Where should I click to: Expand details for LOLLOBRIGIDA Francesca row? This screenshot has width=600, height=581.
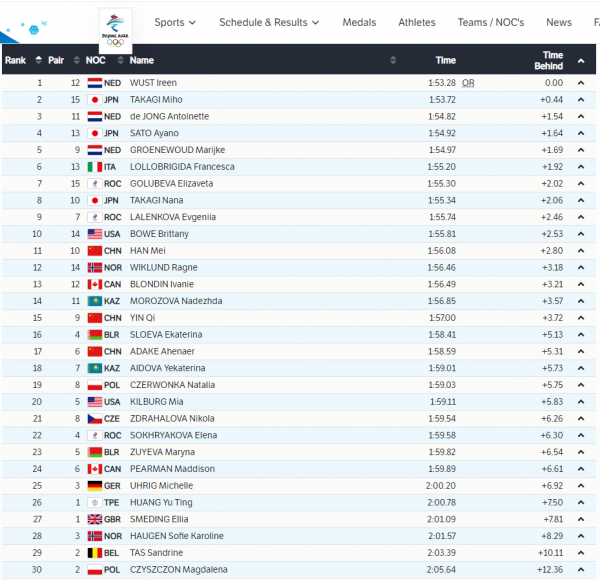click(x=581, y=167)
